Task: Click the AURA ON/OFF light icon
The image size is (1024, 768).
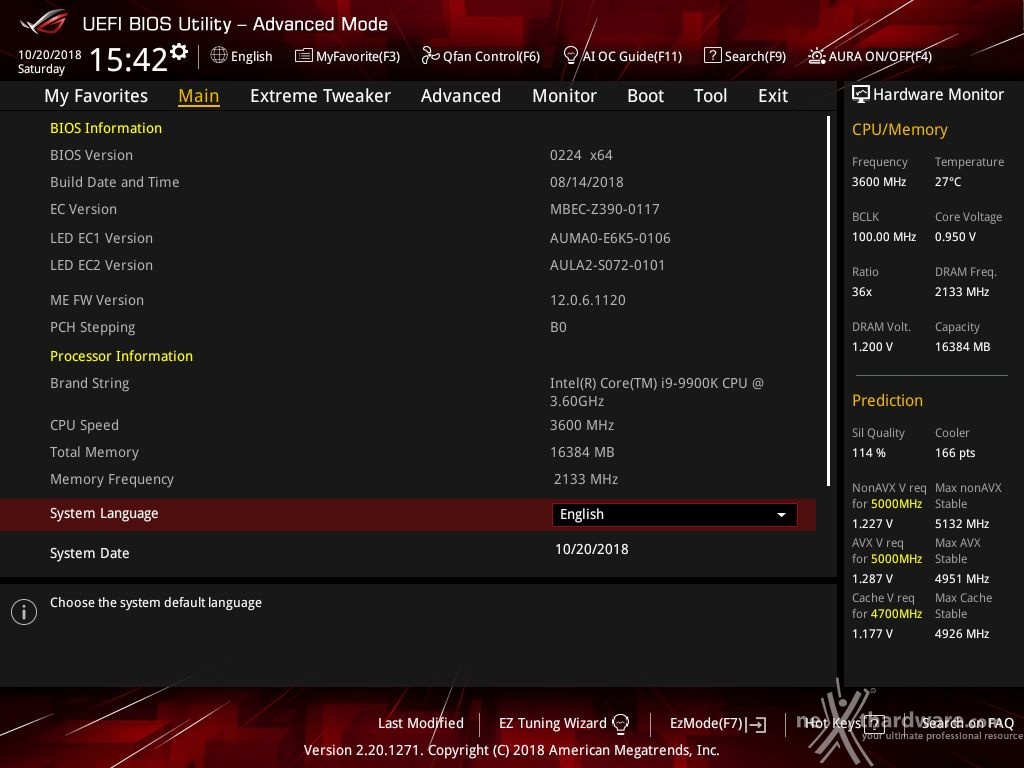Action: click(816, 56)
